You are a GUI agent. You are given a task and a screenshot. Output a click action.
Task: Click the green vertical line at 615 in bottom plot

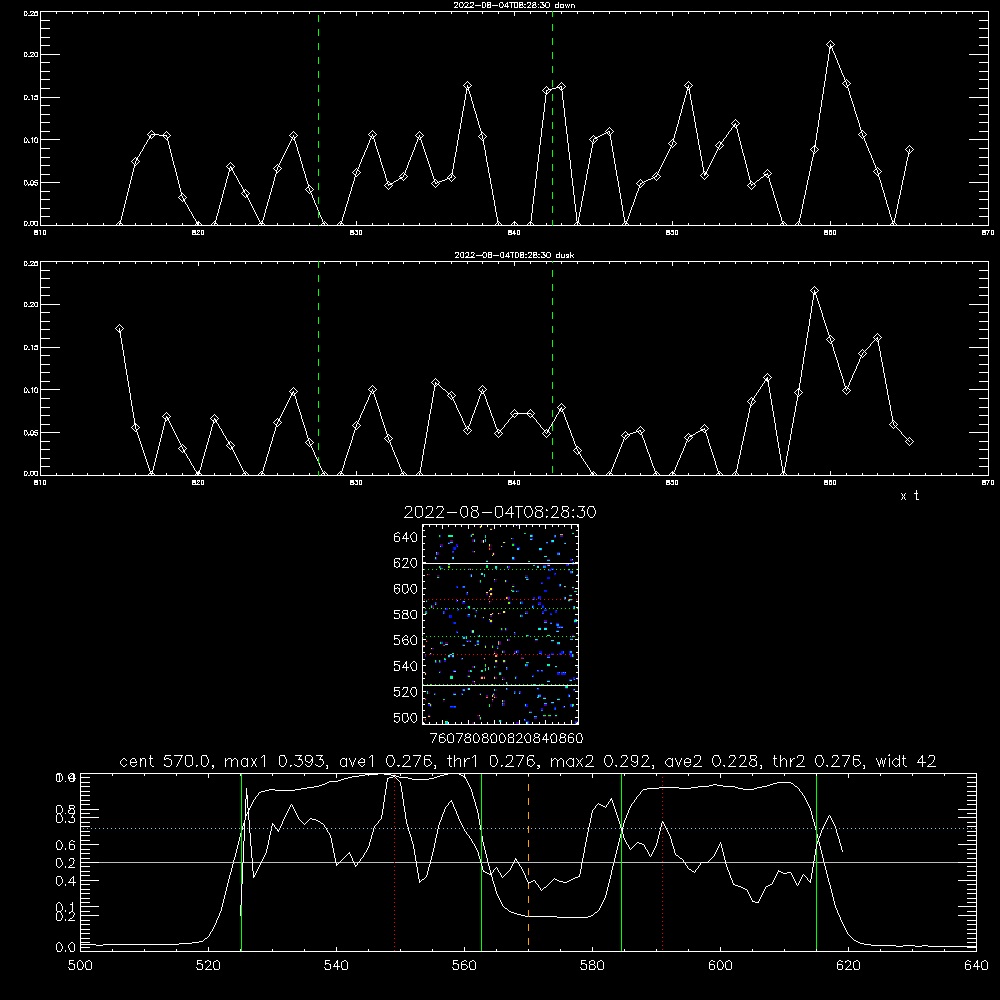[816, 862]
